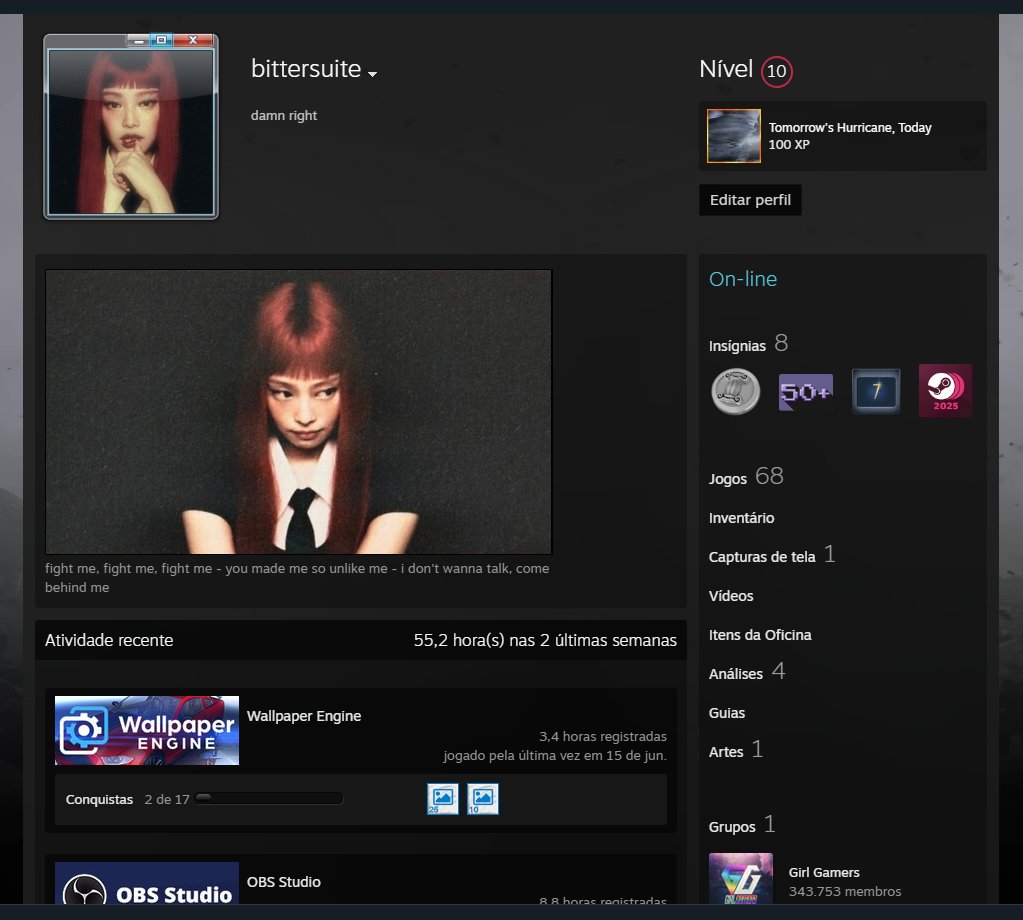Click the 'damn right' profile summary text
Screen dimensions: 1023x920
pyautogui.click(x=284, y=115)
